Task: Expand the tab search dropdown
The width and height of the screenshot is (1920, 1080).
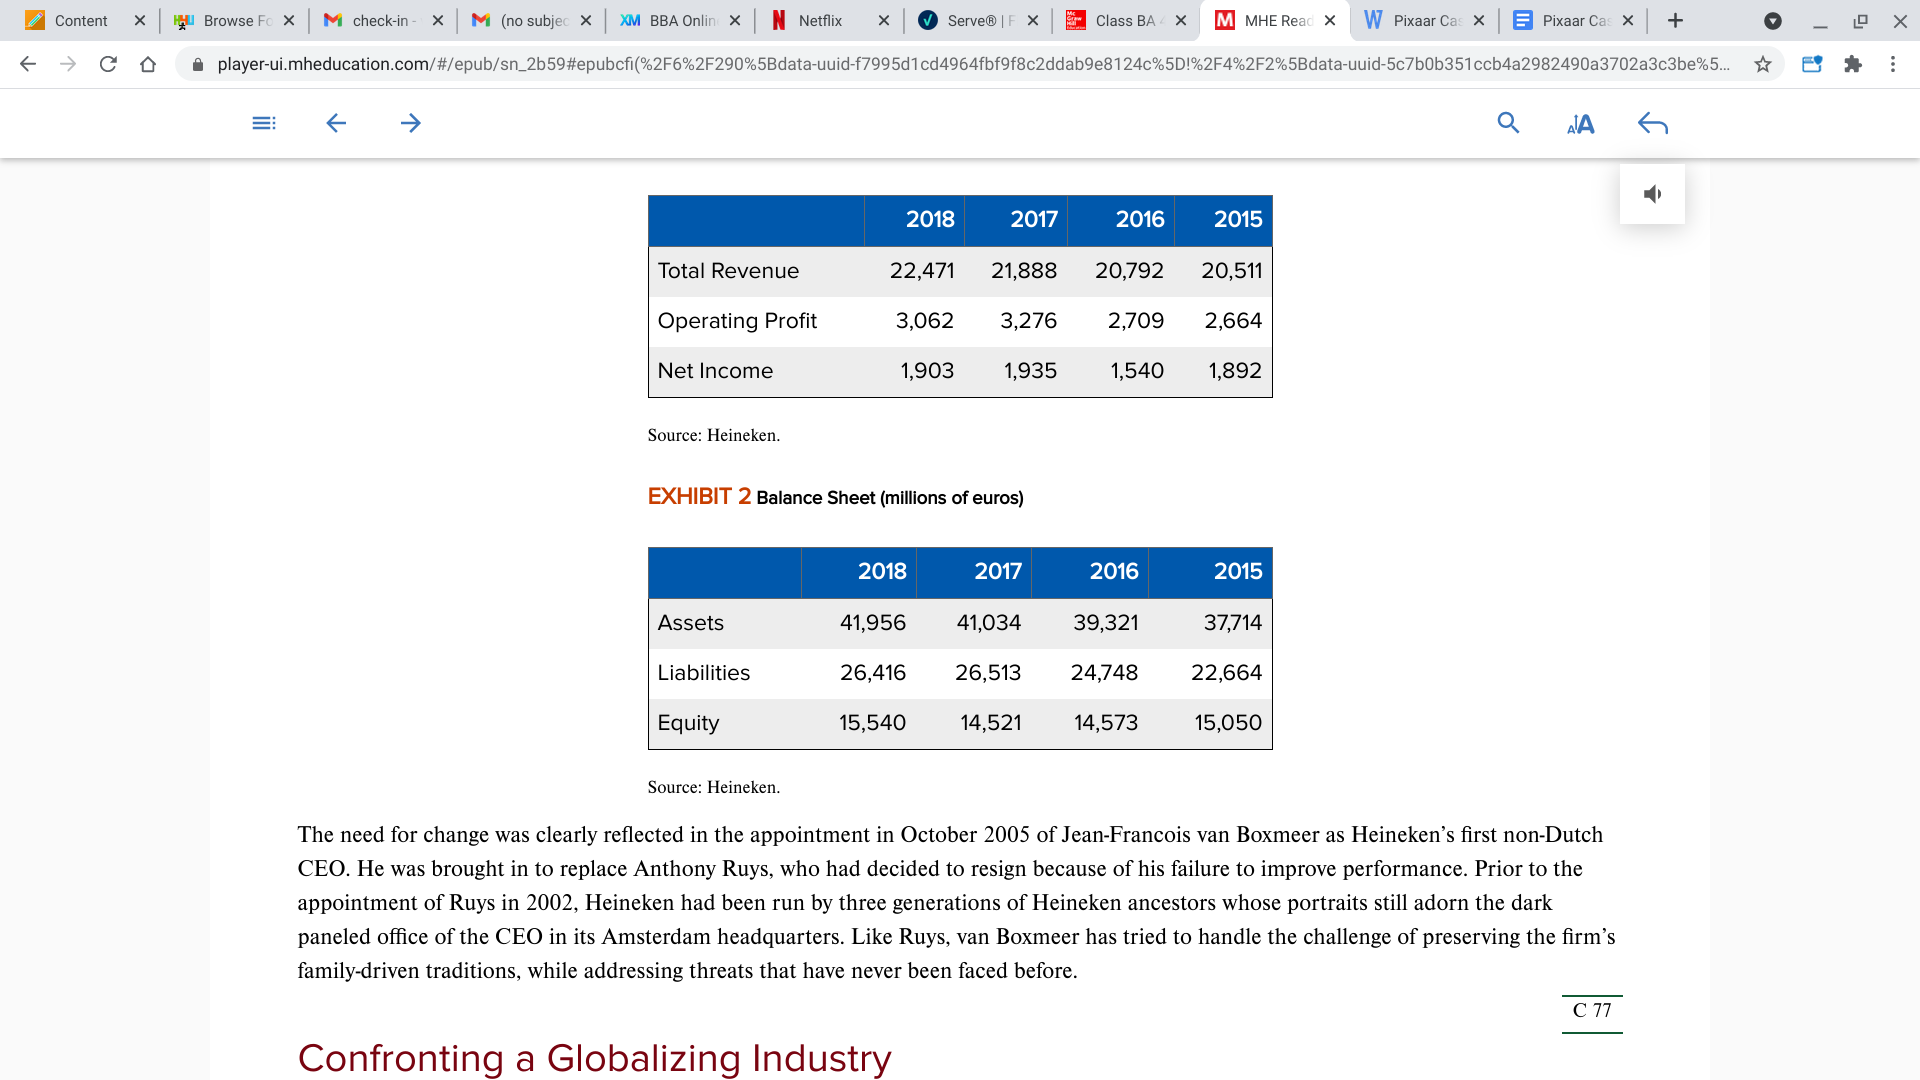Action: point(1772,20)
